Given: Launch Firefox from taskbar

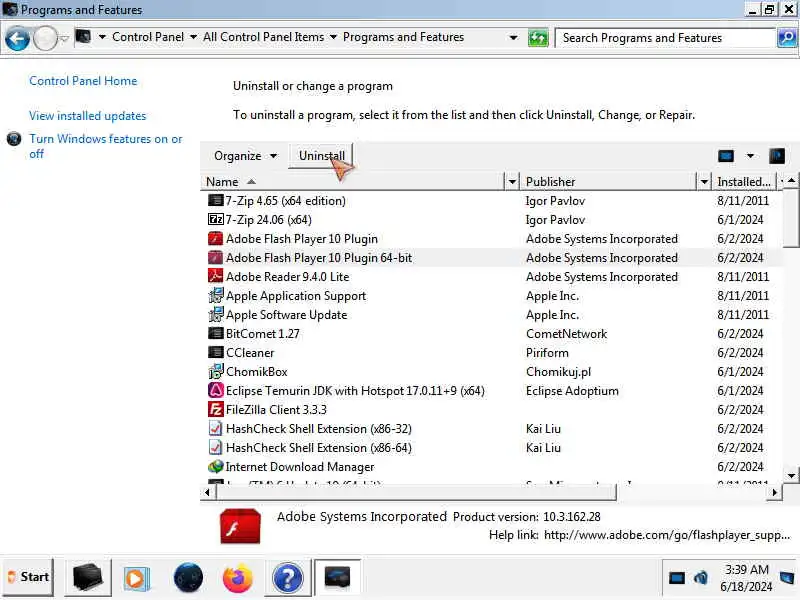Looking at the screenshot, I should 238,579.
